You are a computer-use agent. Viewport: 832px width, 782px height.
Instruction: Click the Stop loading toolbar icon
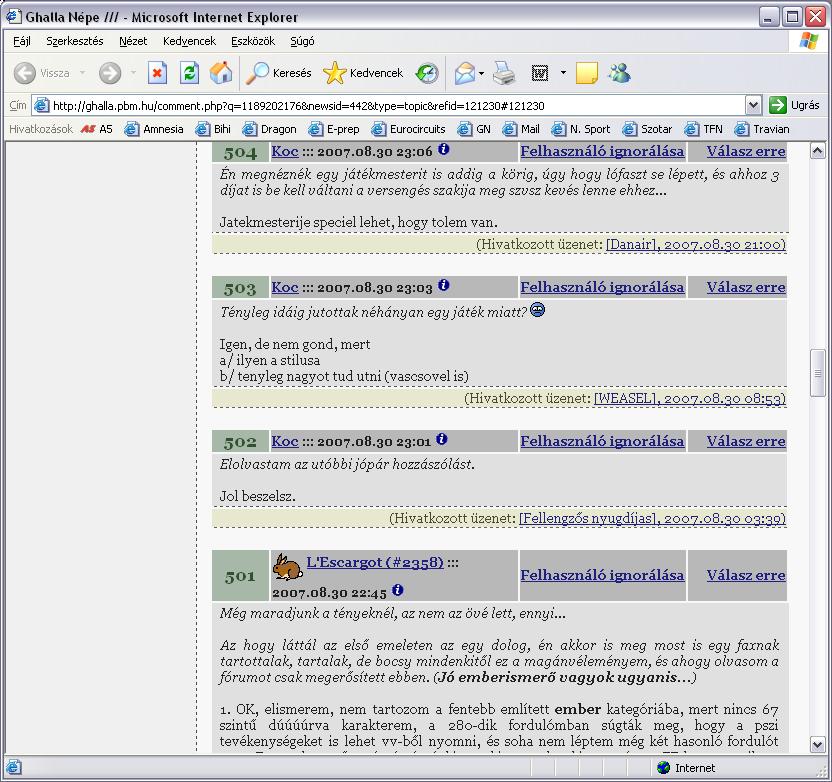tap(157, 73)
